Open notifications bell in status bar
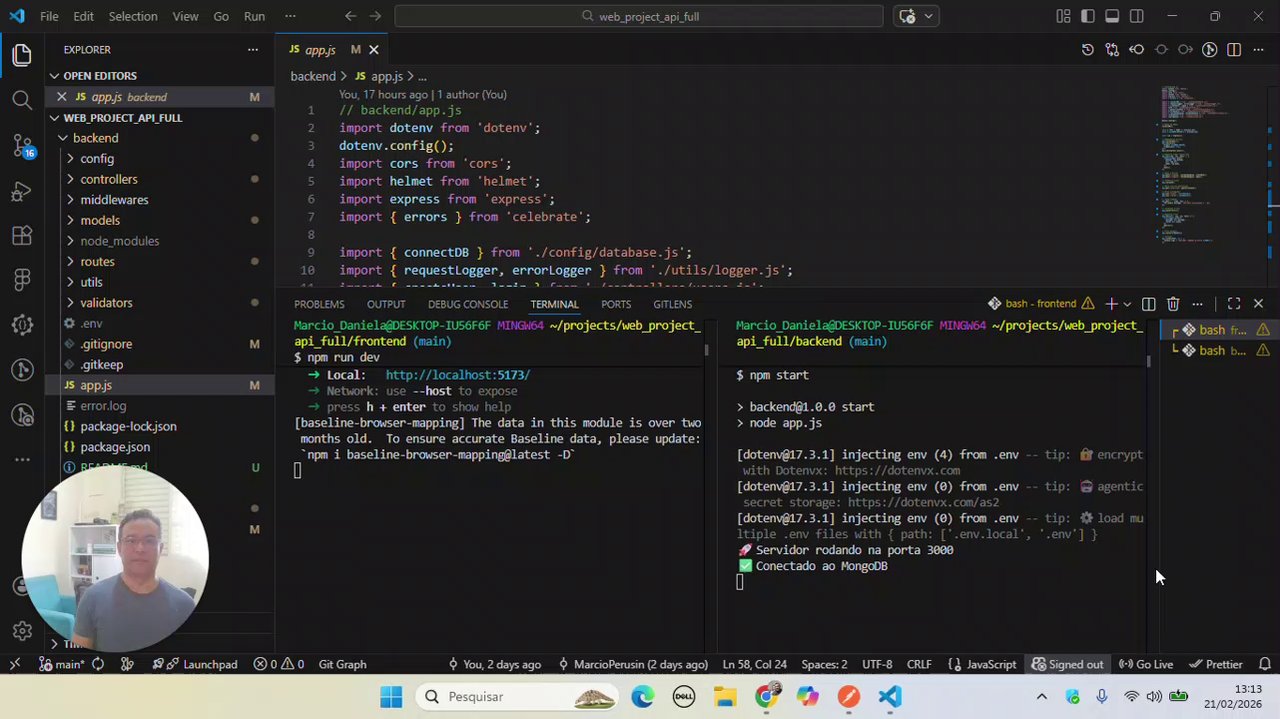 coord(1264,664)
